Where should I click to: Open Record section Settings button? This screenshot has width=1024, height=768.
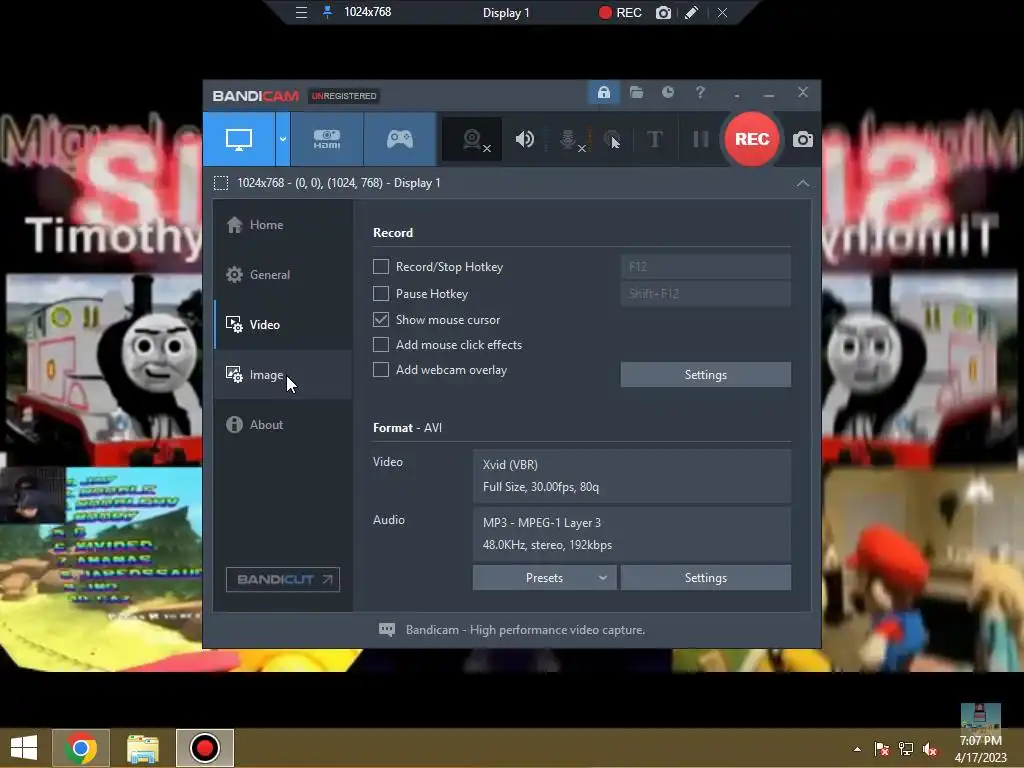[x=705, y=375]
